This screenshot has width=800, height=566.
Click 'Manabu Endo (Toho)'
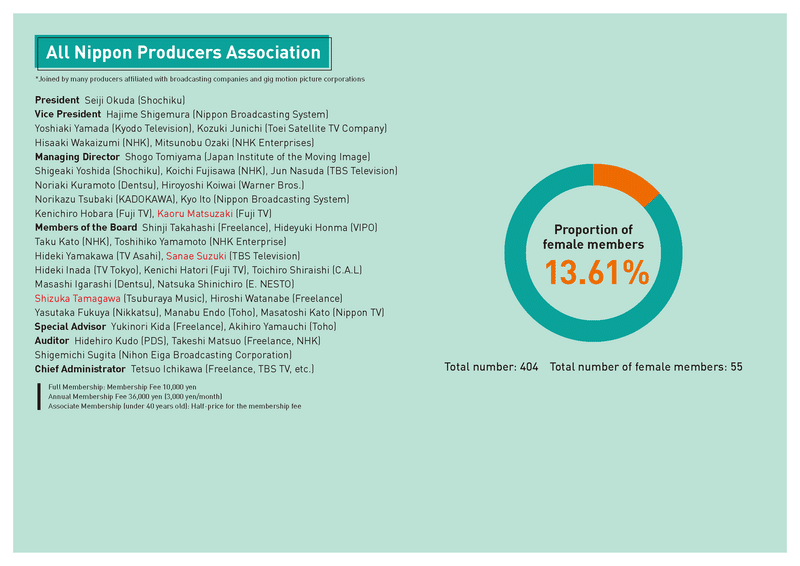point(210,313)
